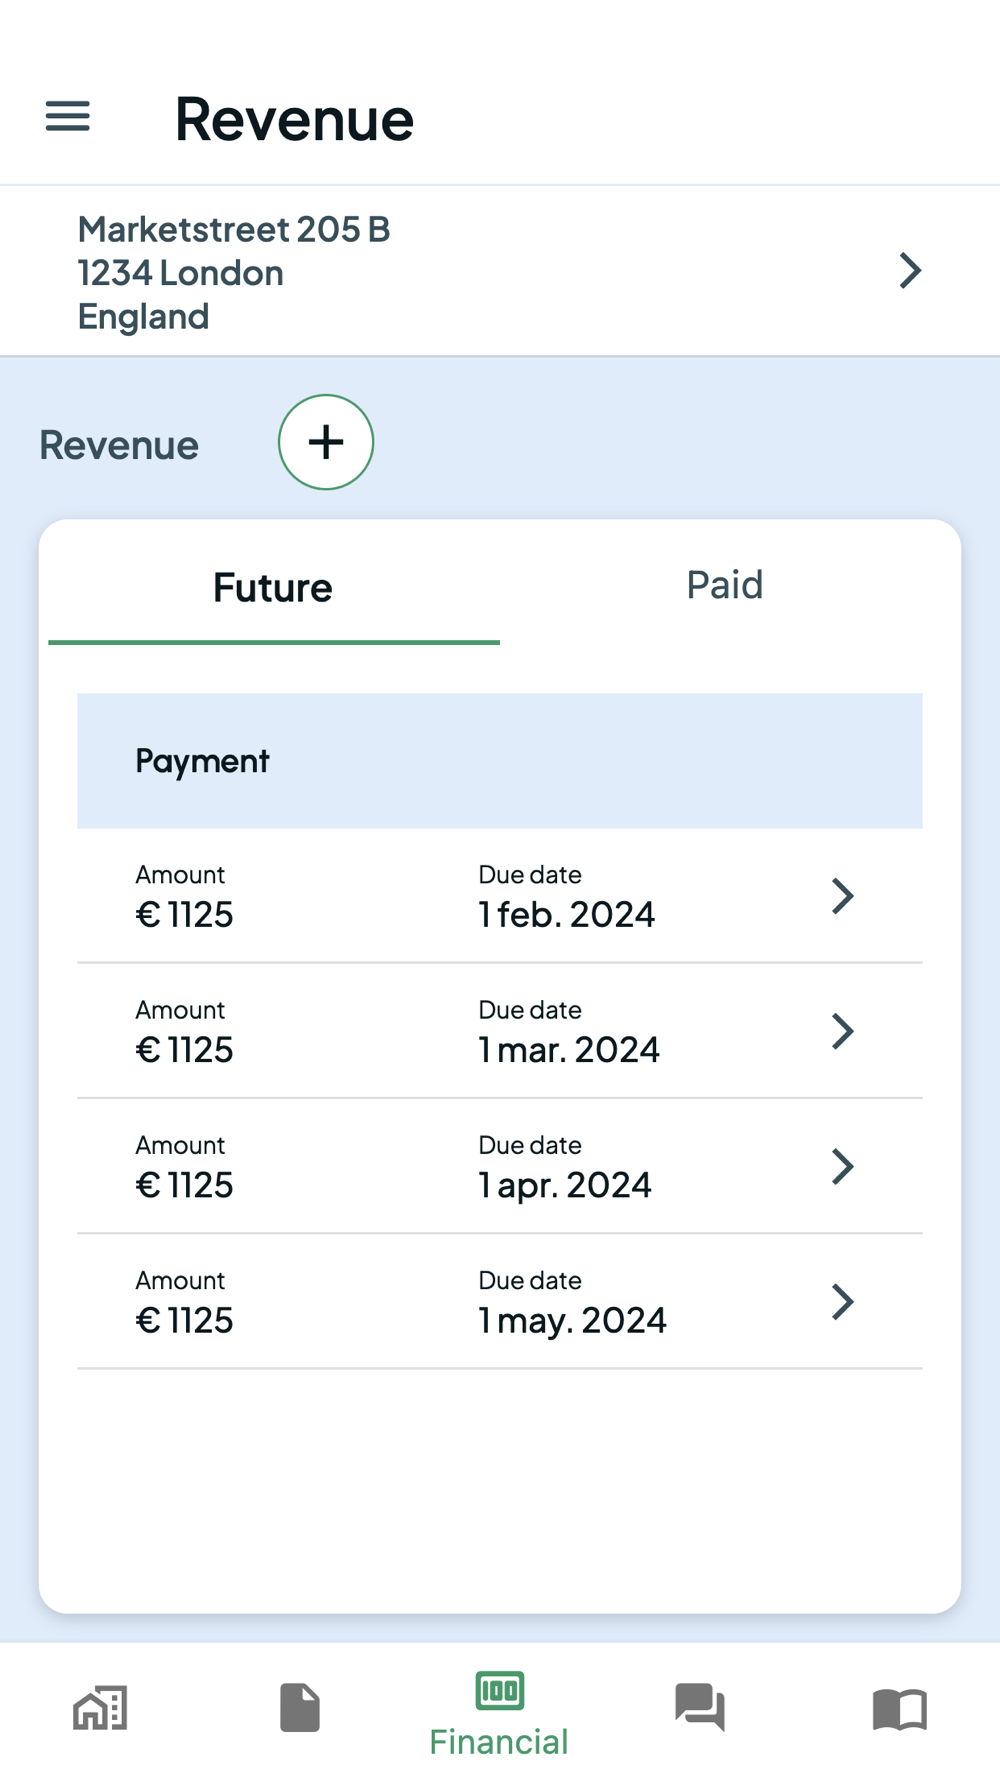Screen dimensions: 1000x1778
Task: Go to the home properties icon
Action: 100,1707
